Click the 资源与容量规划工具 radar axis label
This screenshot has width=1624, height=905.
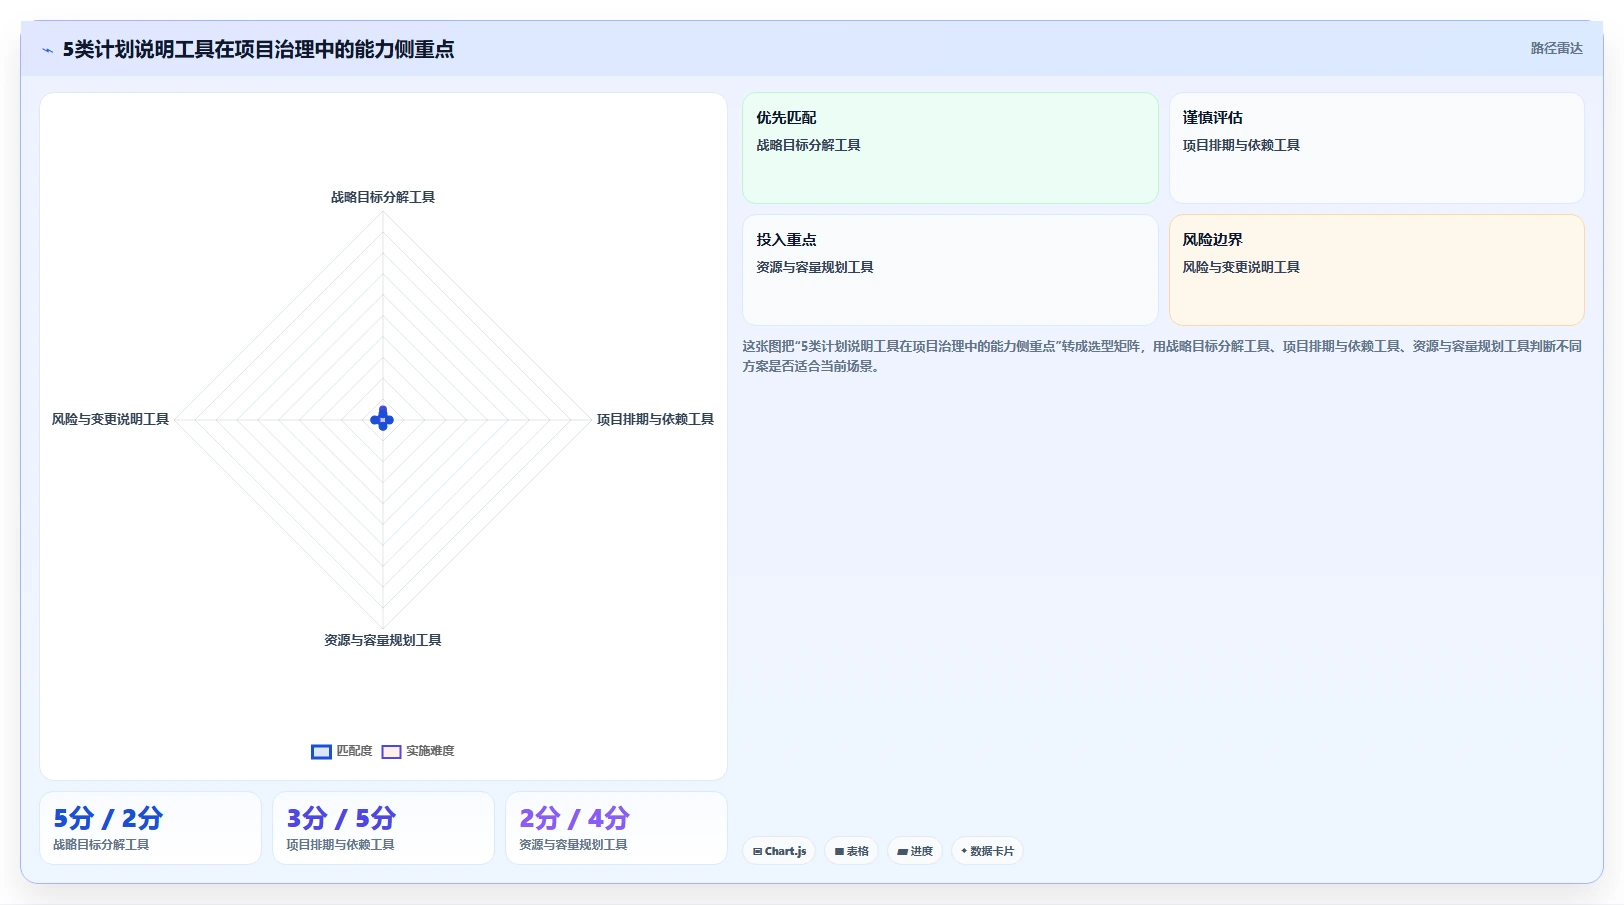pos(383,640)
